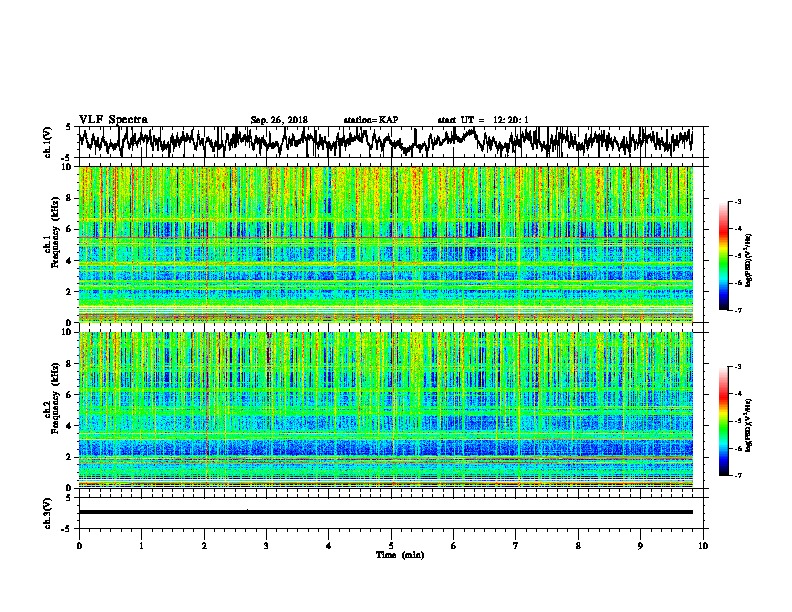Click the "ch.1(V)" axis label
The width and height of the screenshot is (792, 612).
coord(47,142)
